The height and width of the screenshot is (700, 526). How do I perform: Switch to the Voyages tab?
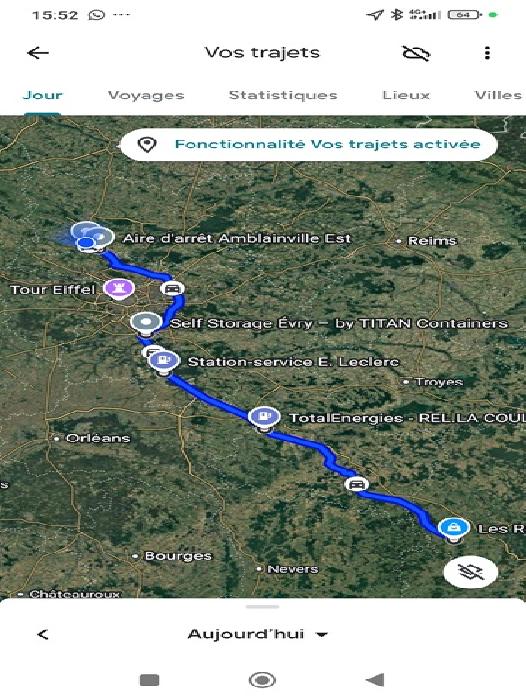coord(146,95)
